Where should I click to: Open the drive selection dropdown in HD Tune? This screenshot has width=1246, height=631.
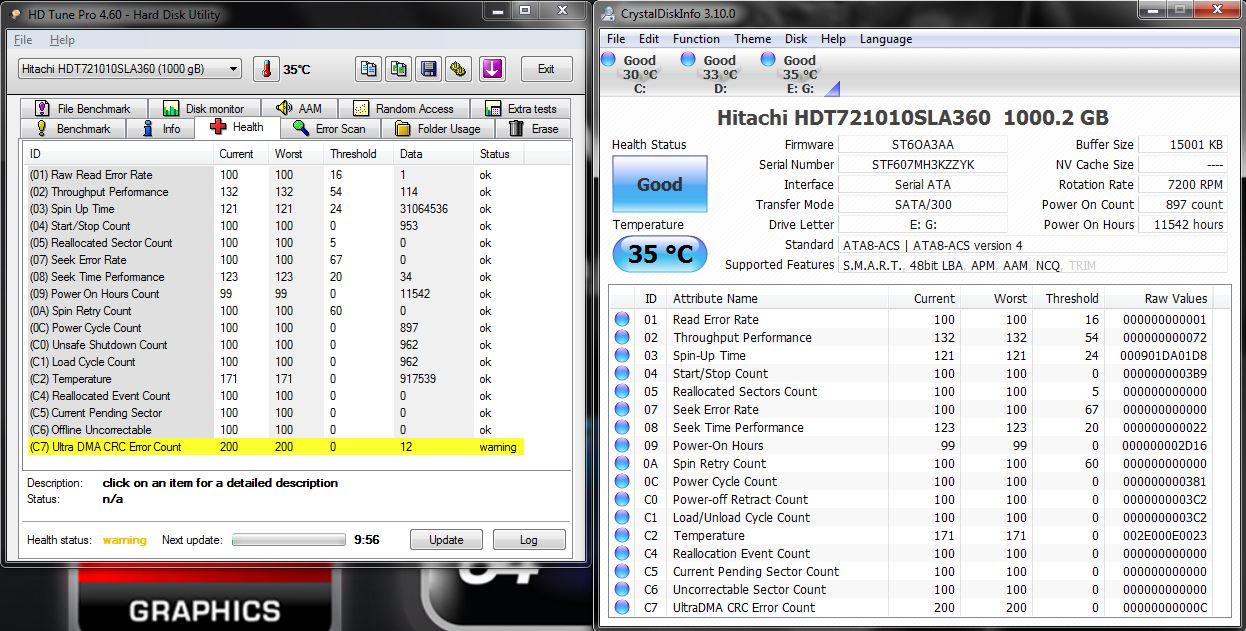point(130,69)
